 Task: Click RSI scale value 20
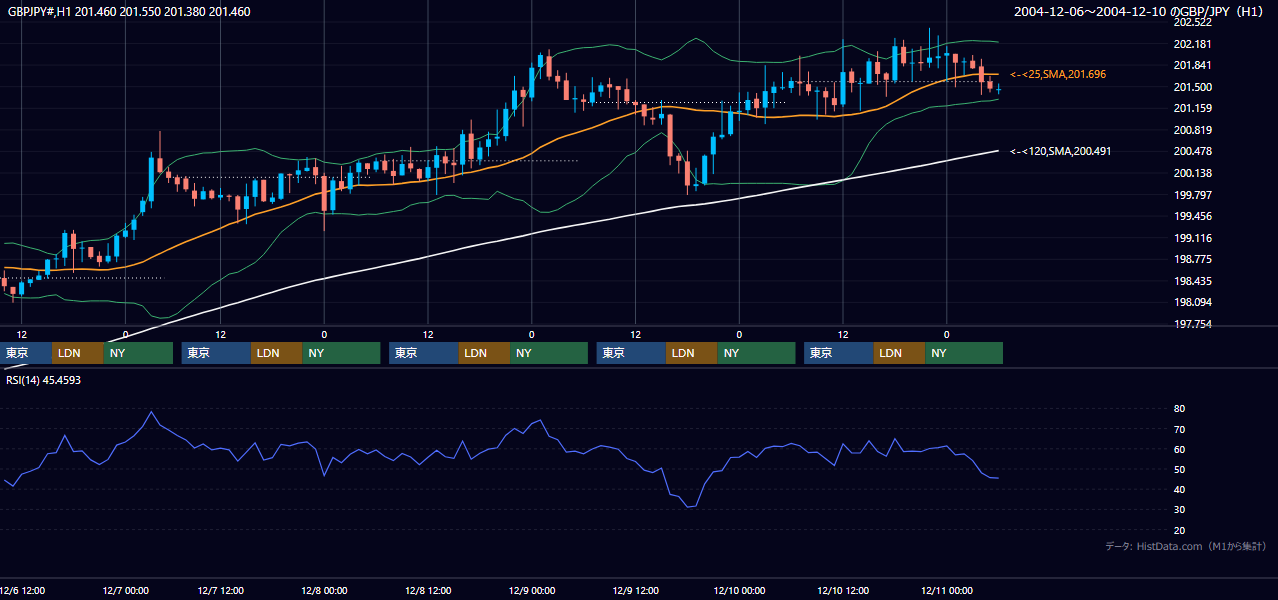click(x=1179, y=530)
